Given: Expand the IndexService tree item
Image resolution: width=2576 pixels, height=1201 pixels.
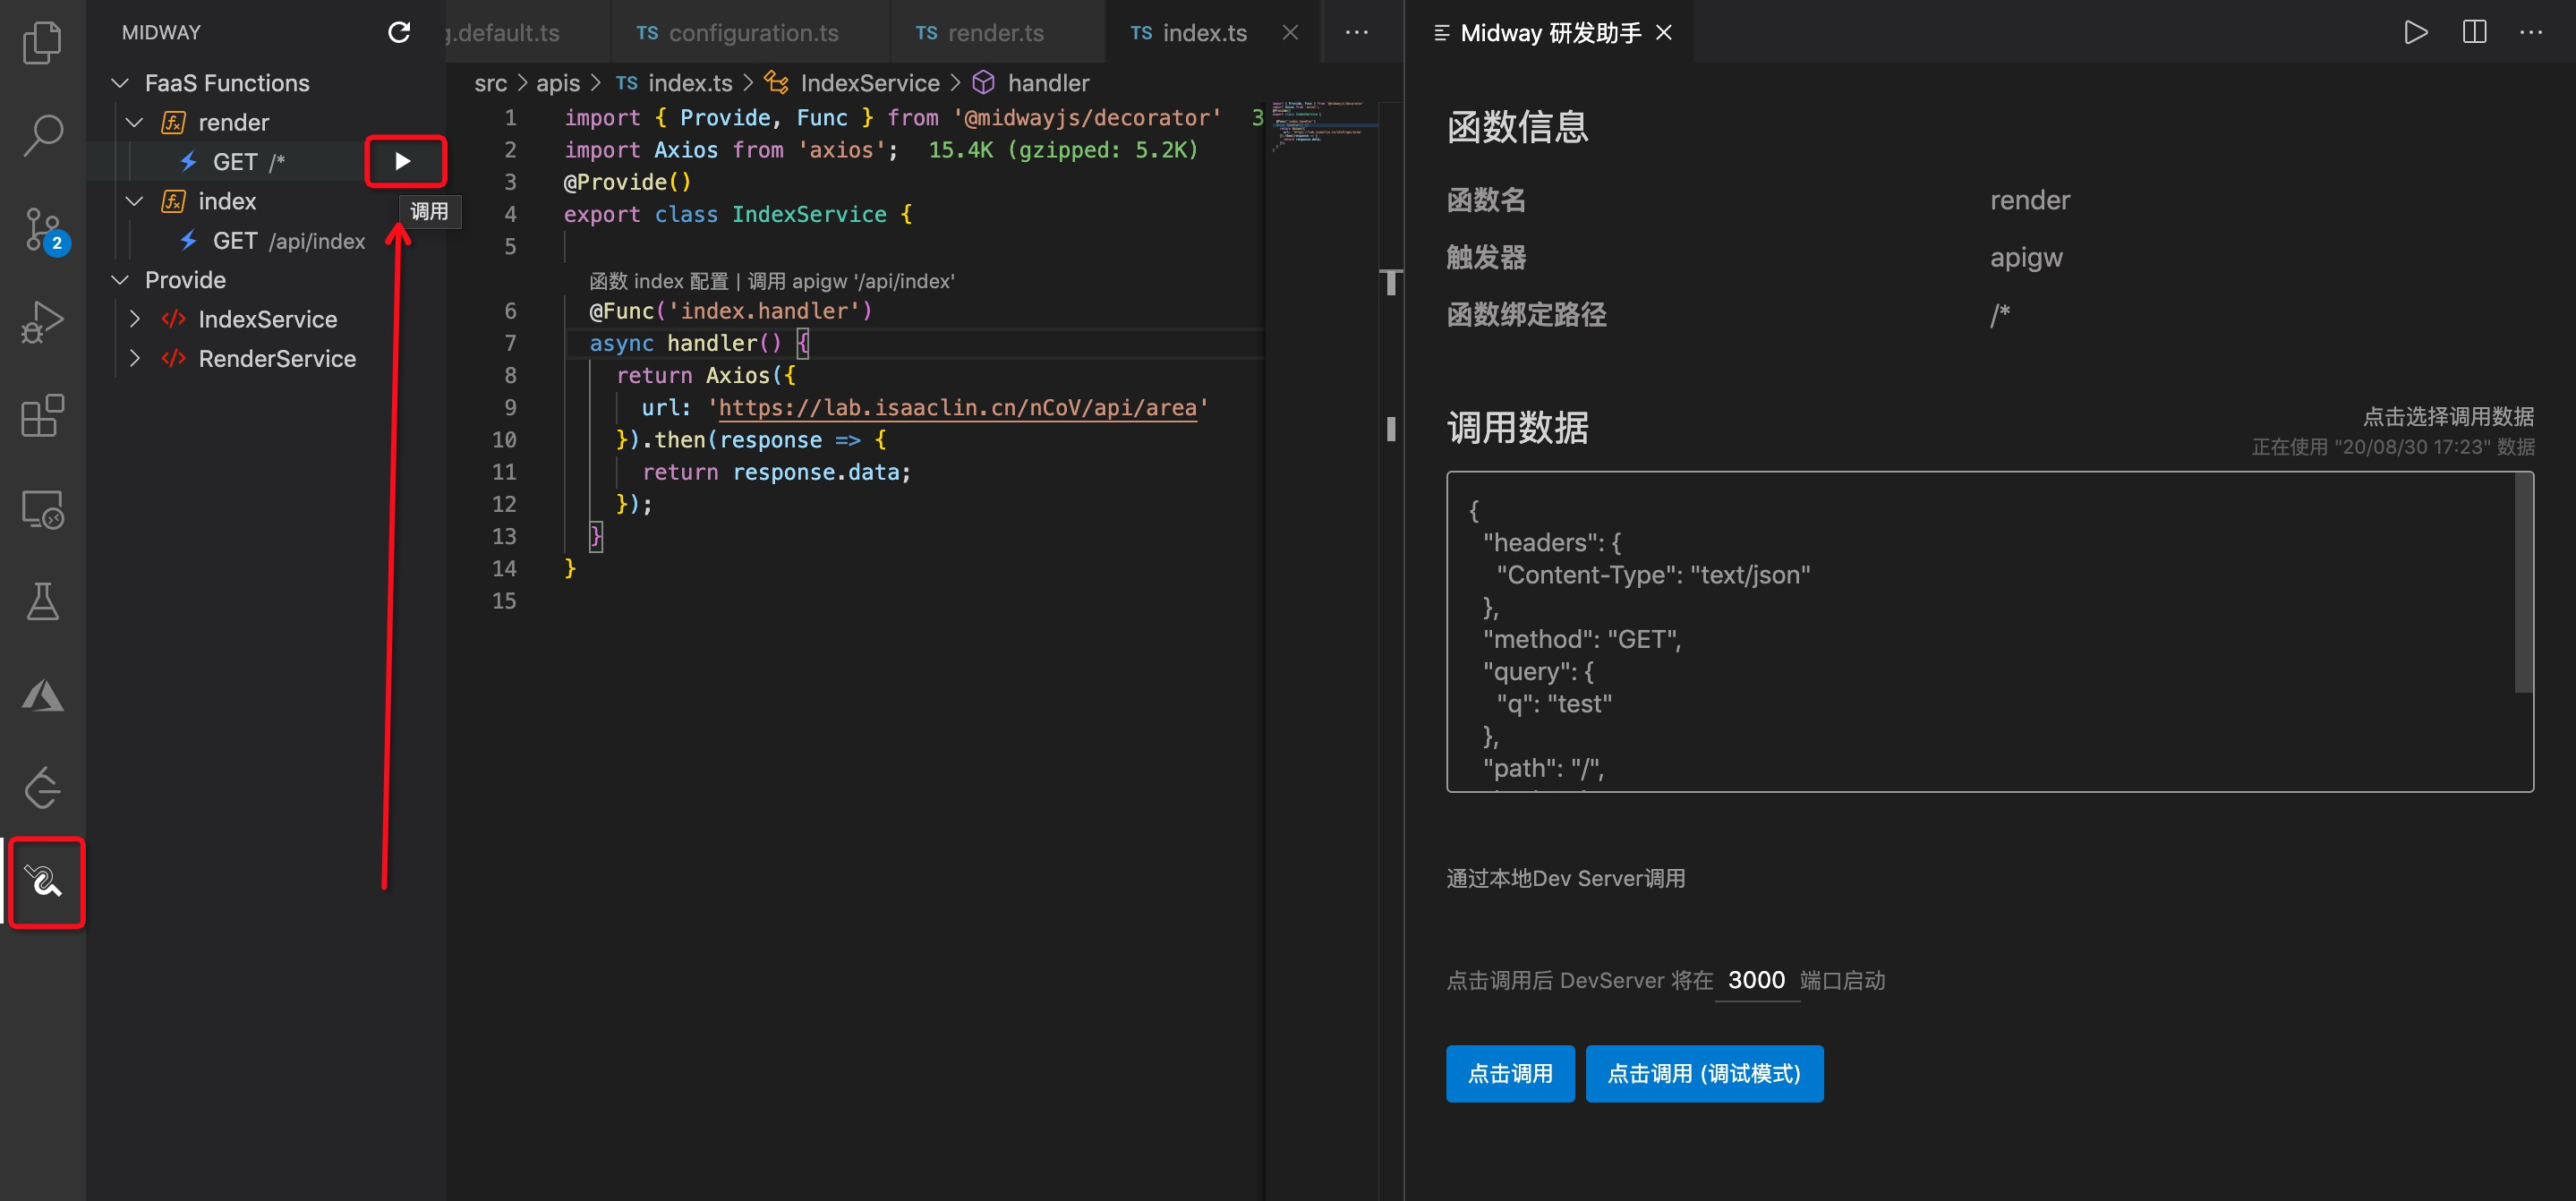Looking at the screenshot, I should 135,319.
